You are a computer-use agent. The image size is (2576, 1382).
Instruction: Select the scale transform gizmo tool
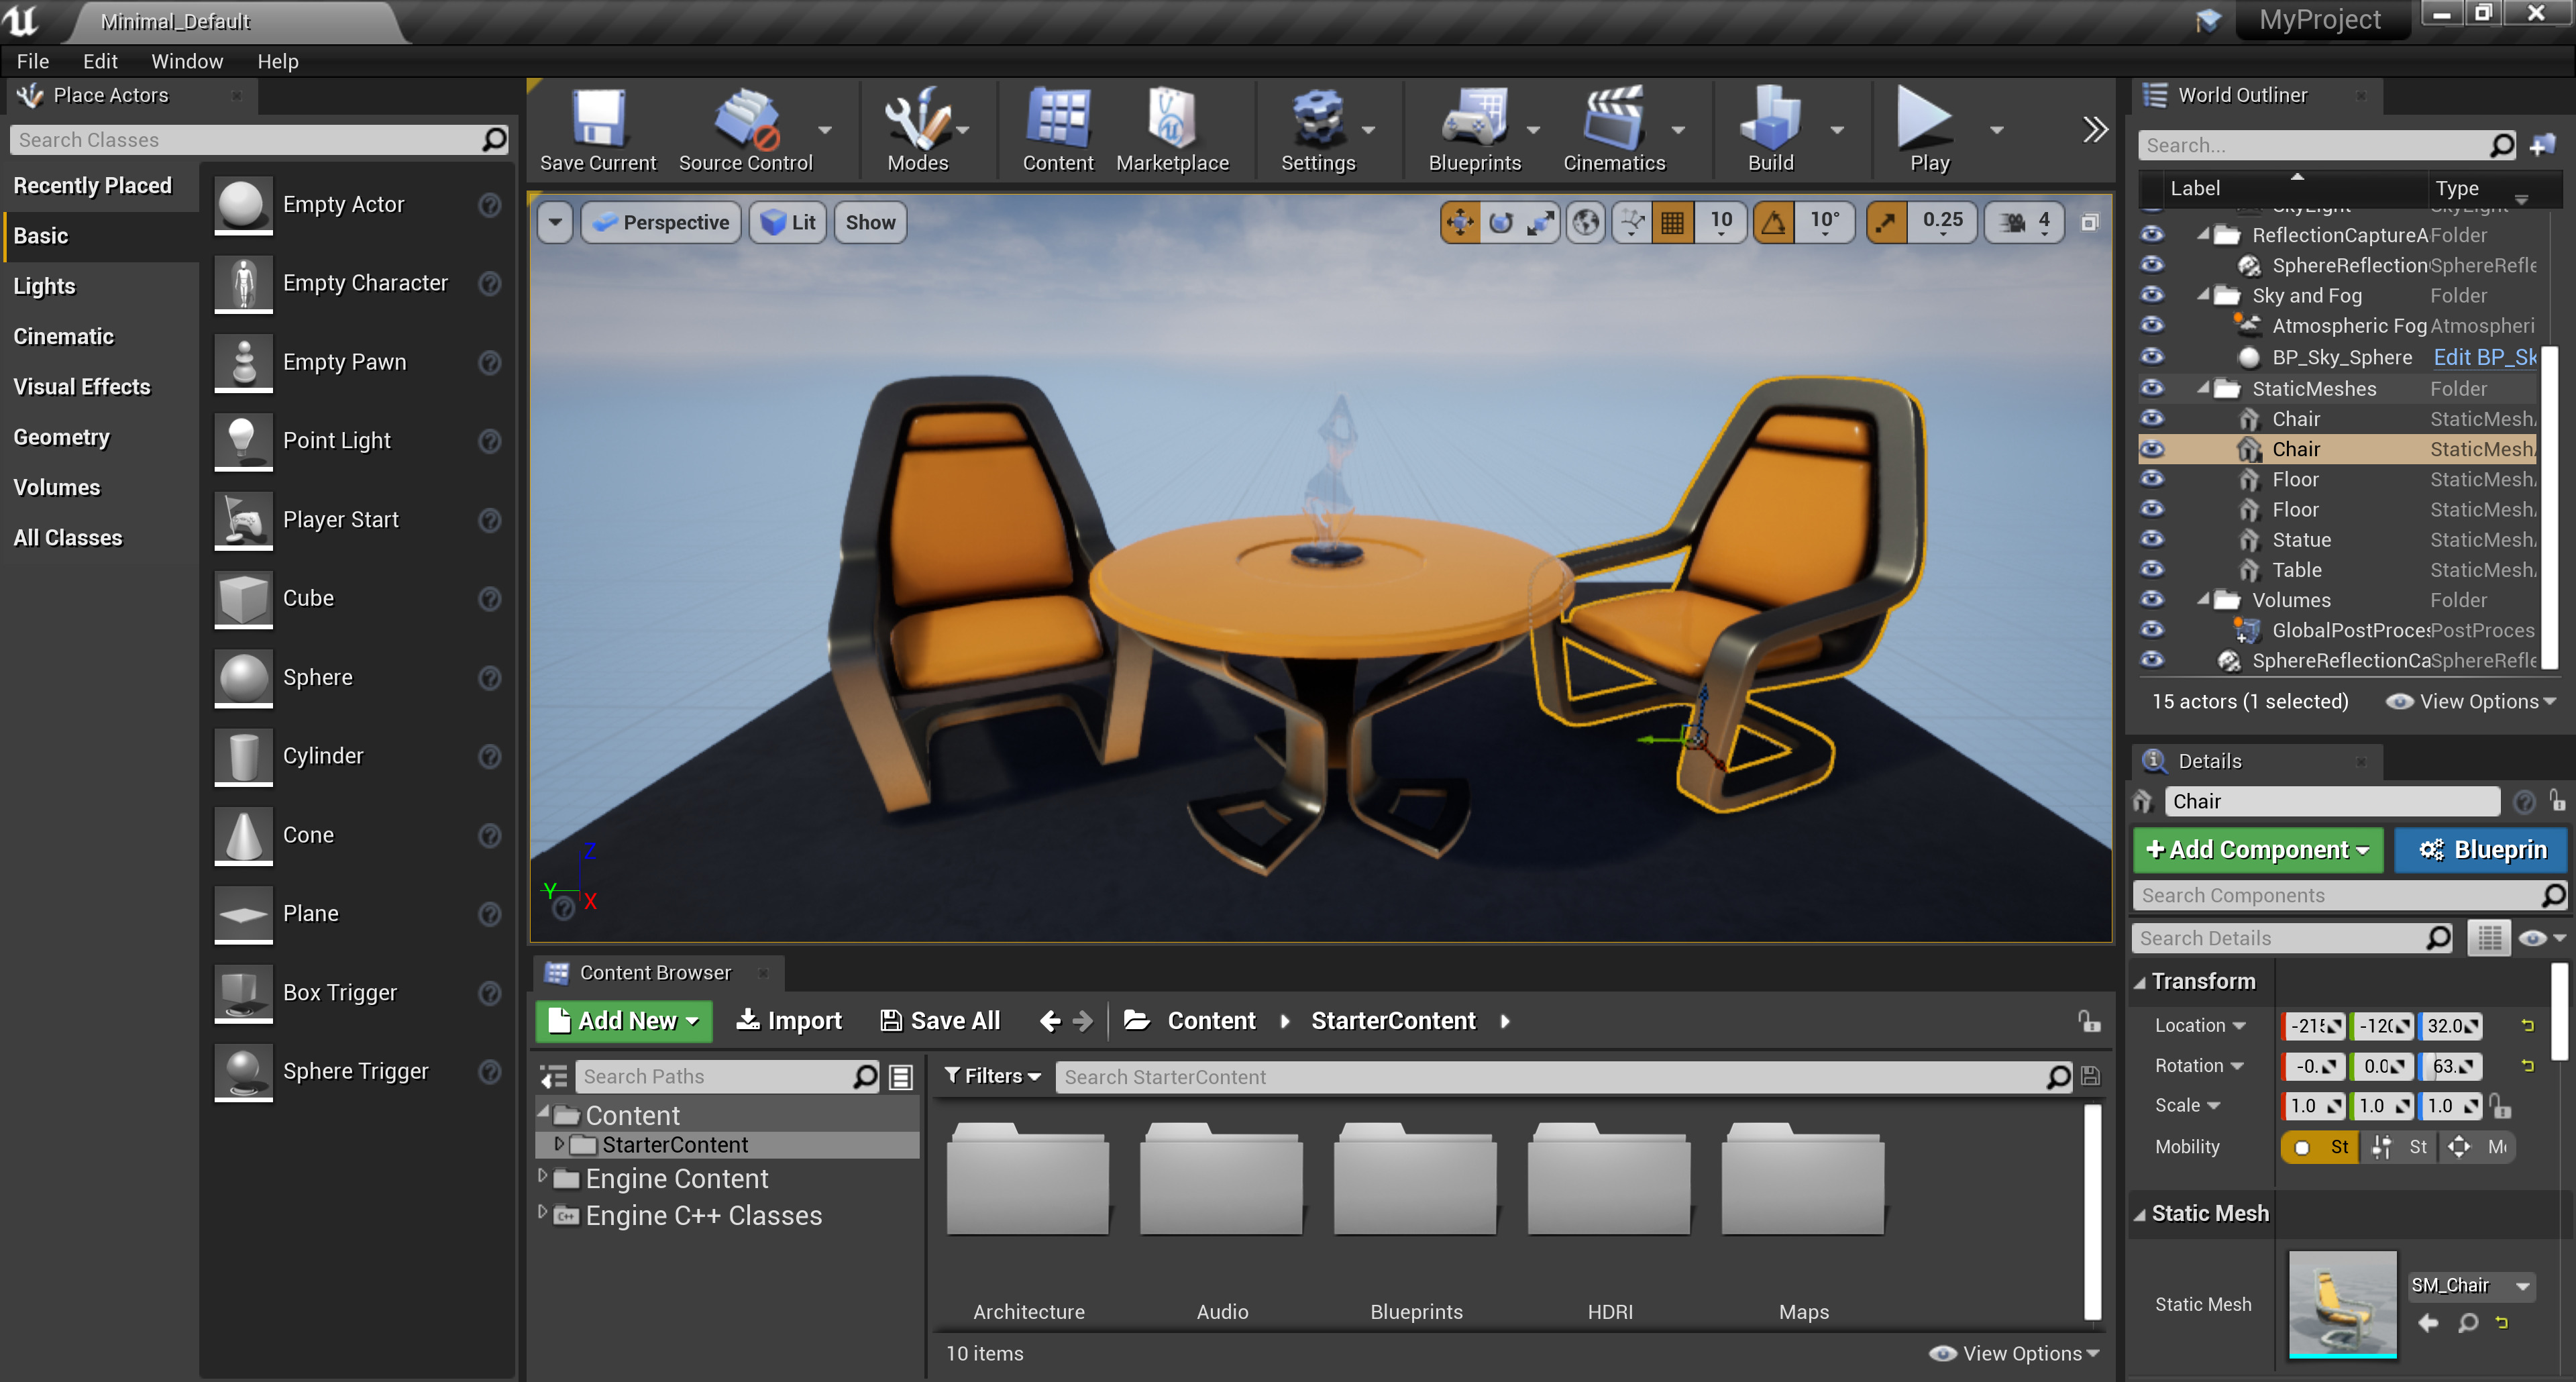(1540, 222)
